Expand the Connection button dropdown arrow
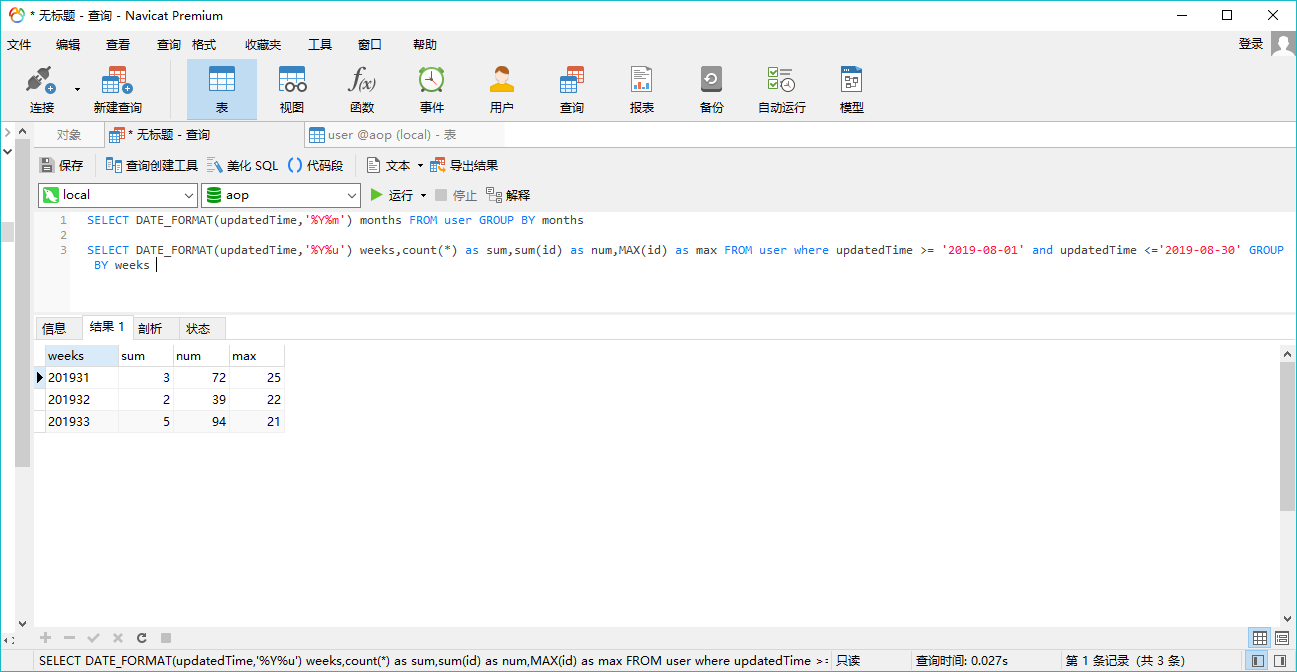1297x672 pixels. pyautogui.click(x=77, y=89)
